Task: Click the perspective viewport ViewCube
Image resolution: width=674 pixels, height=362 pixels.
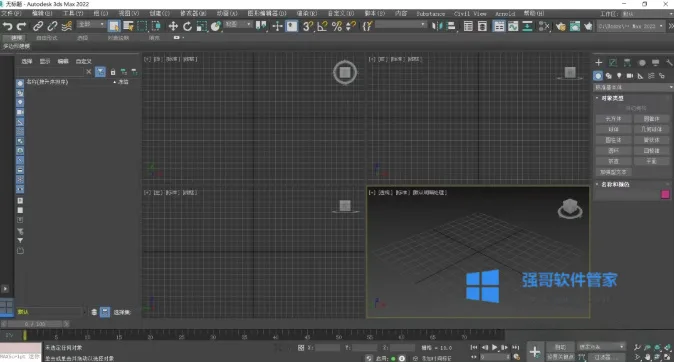Action: [570, 209]
